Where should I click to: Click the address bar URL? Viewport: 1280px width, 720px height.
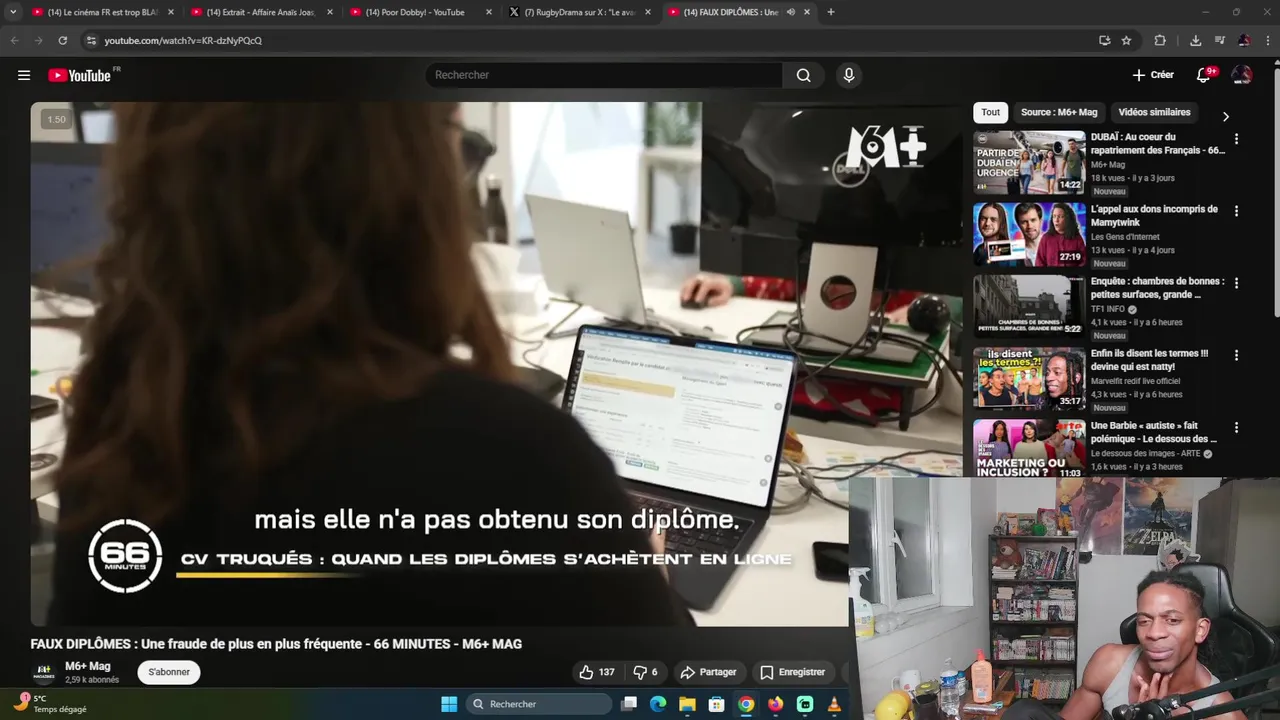[x=183, y=40]
